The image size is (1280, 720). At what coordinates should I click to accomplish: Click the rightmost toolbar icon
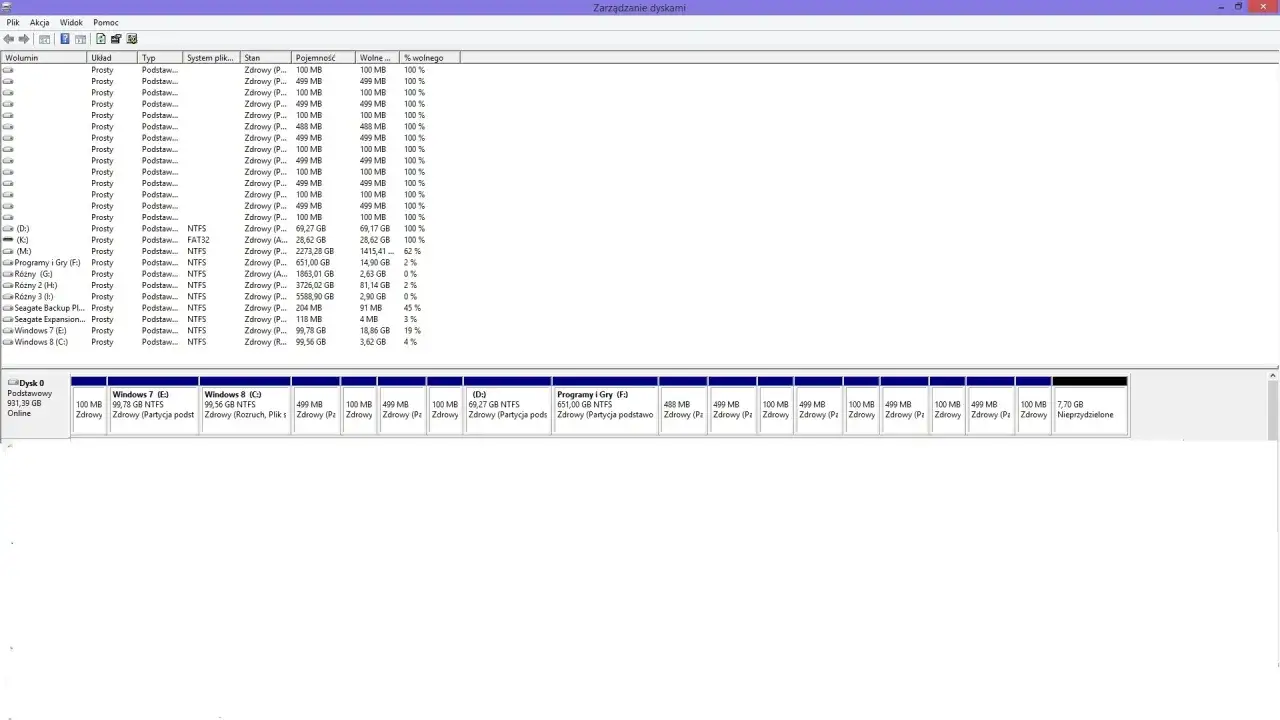coord(132,39)
